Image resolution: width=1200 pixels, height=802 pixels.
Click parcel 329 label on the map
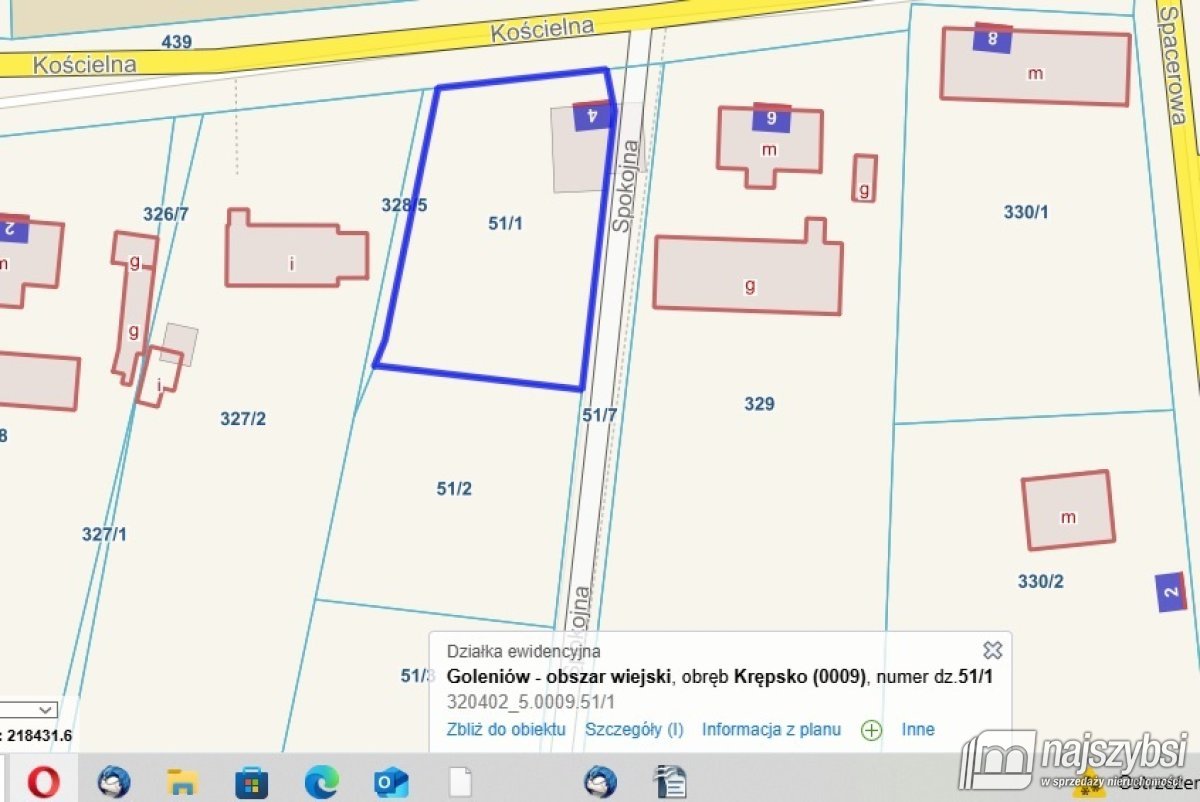coord(759,404)
